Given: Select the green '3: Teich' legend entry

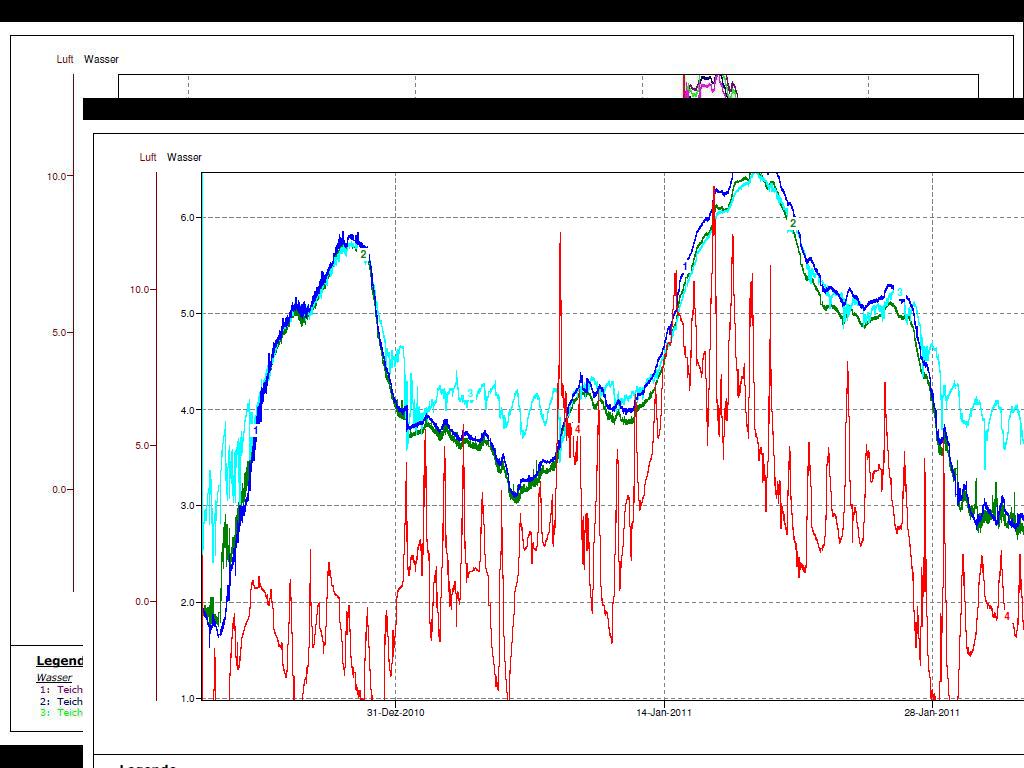Looking at the screenshot, I should click(61, 713).
